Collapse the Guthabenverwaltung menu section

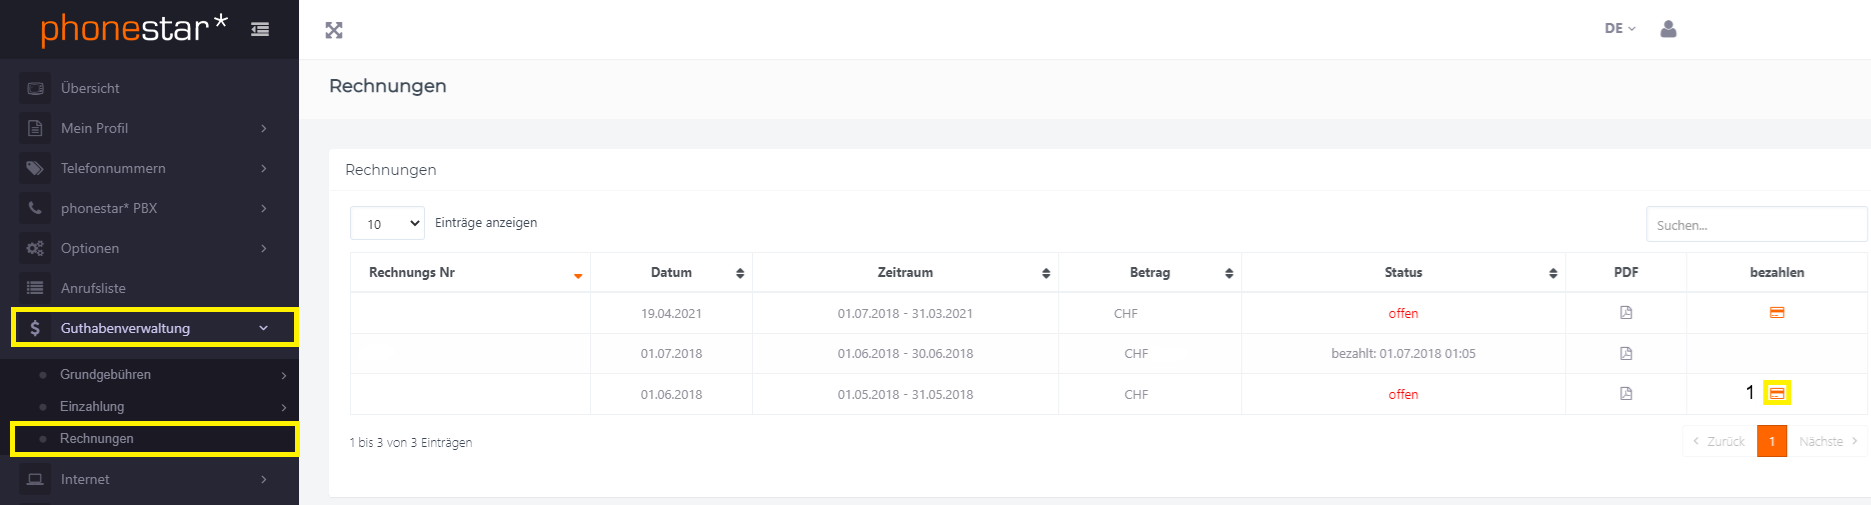tap(155, 328)
